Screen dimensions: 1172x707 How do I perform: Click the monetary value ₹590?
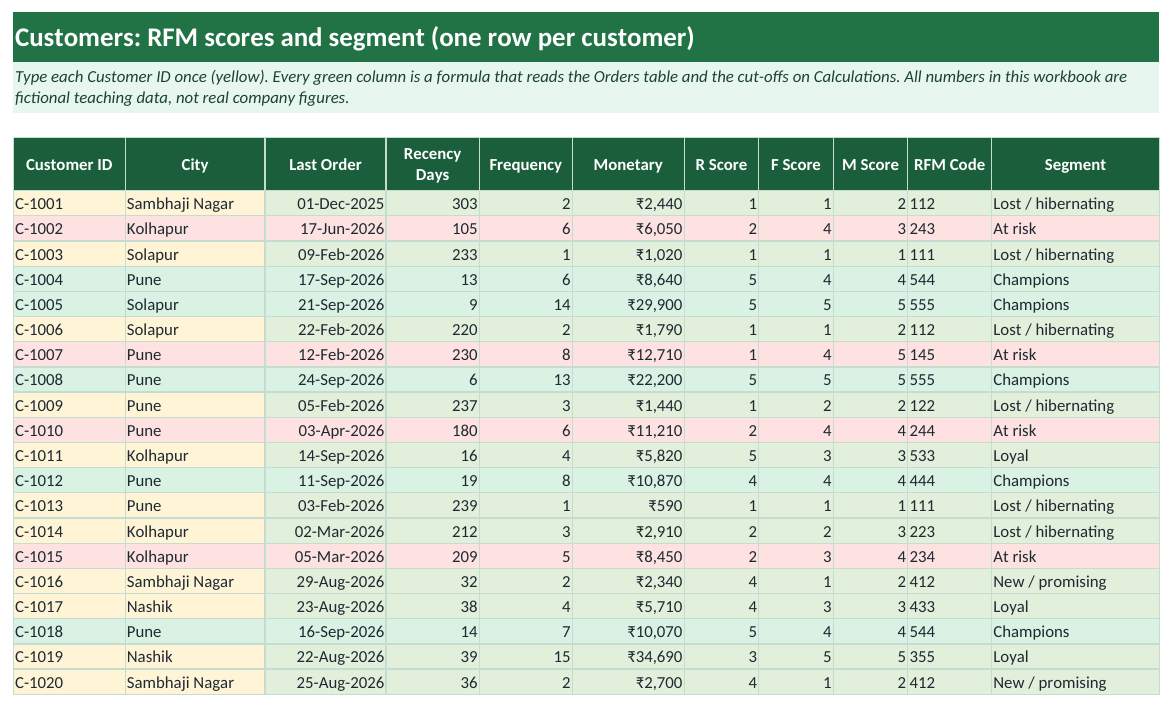[628, 506]
